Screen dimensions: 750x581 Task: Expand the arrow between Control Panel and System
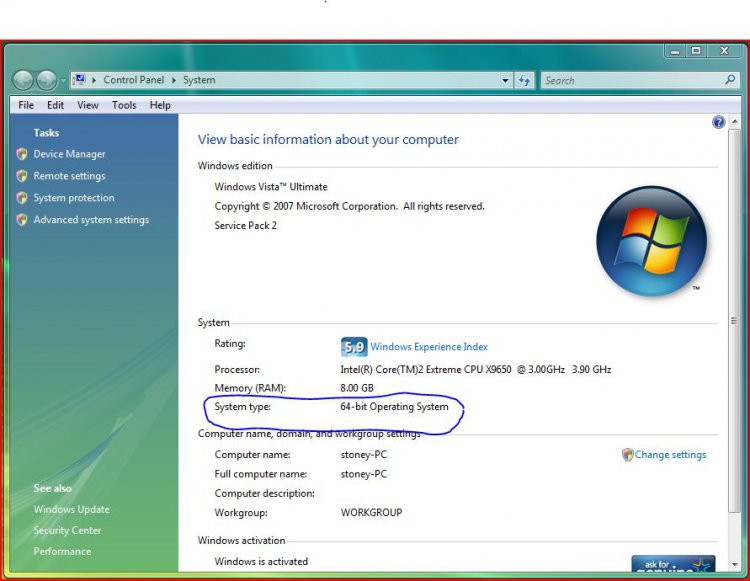coord(174,80)
